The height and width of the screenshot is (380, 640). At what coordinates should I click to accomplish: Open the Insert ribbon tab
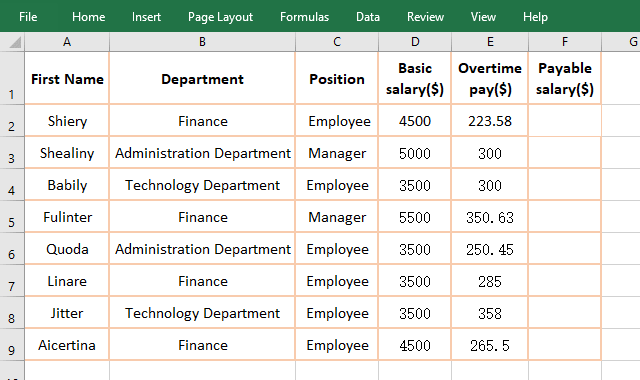point(146,17)
